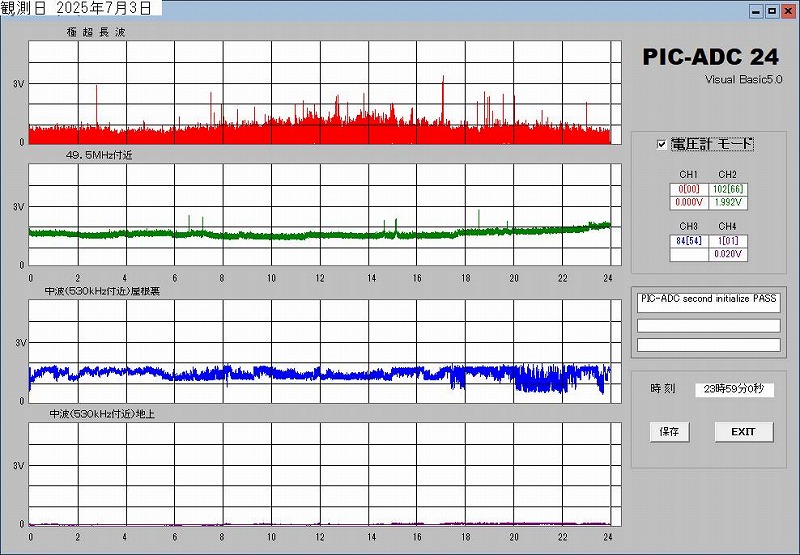Screen dimensions: 800x555
Task: Click the 23時59分0秒 time field
Action: (734, 389)
